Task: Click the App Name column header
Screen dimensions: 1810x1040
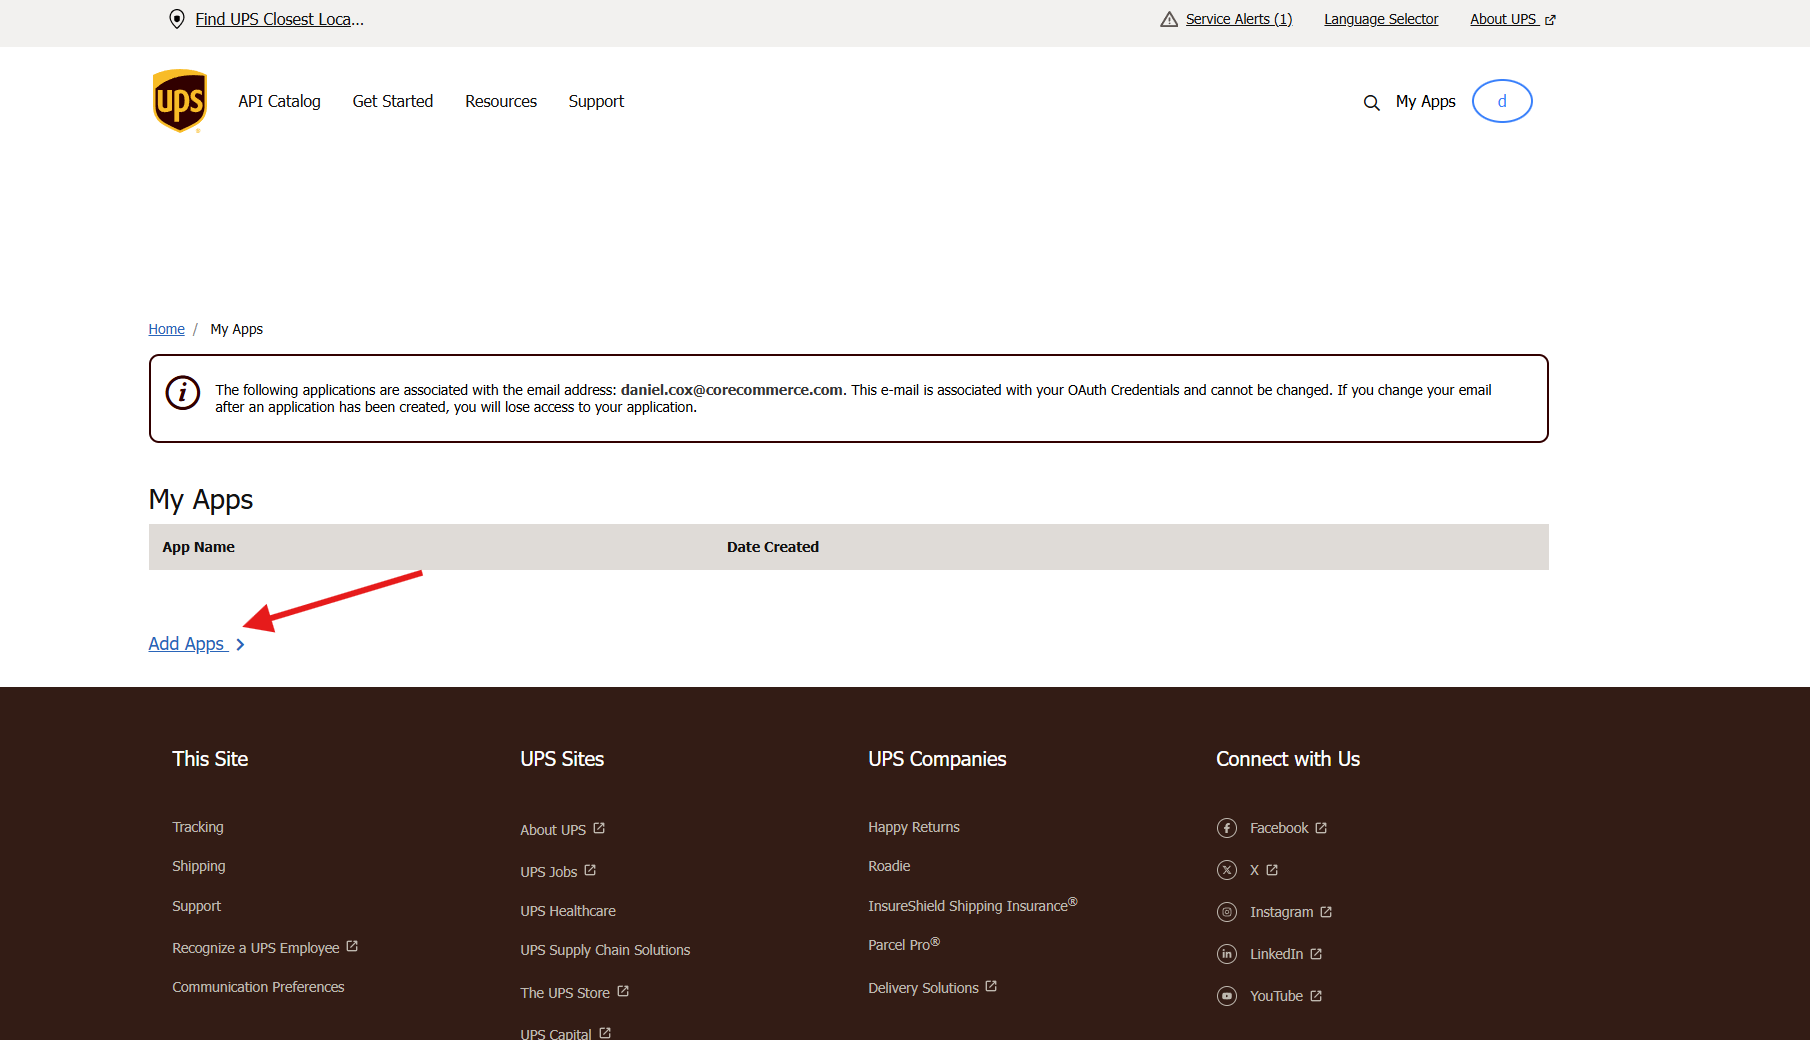Action: (199, 547)
